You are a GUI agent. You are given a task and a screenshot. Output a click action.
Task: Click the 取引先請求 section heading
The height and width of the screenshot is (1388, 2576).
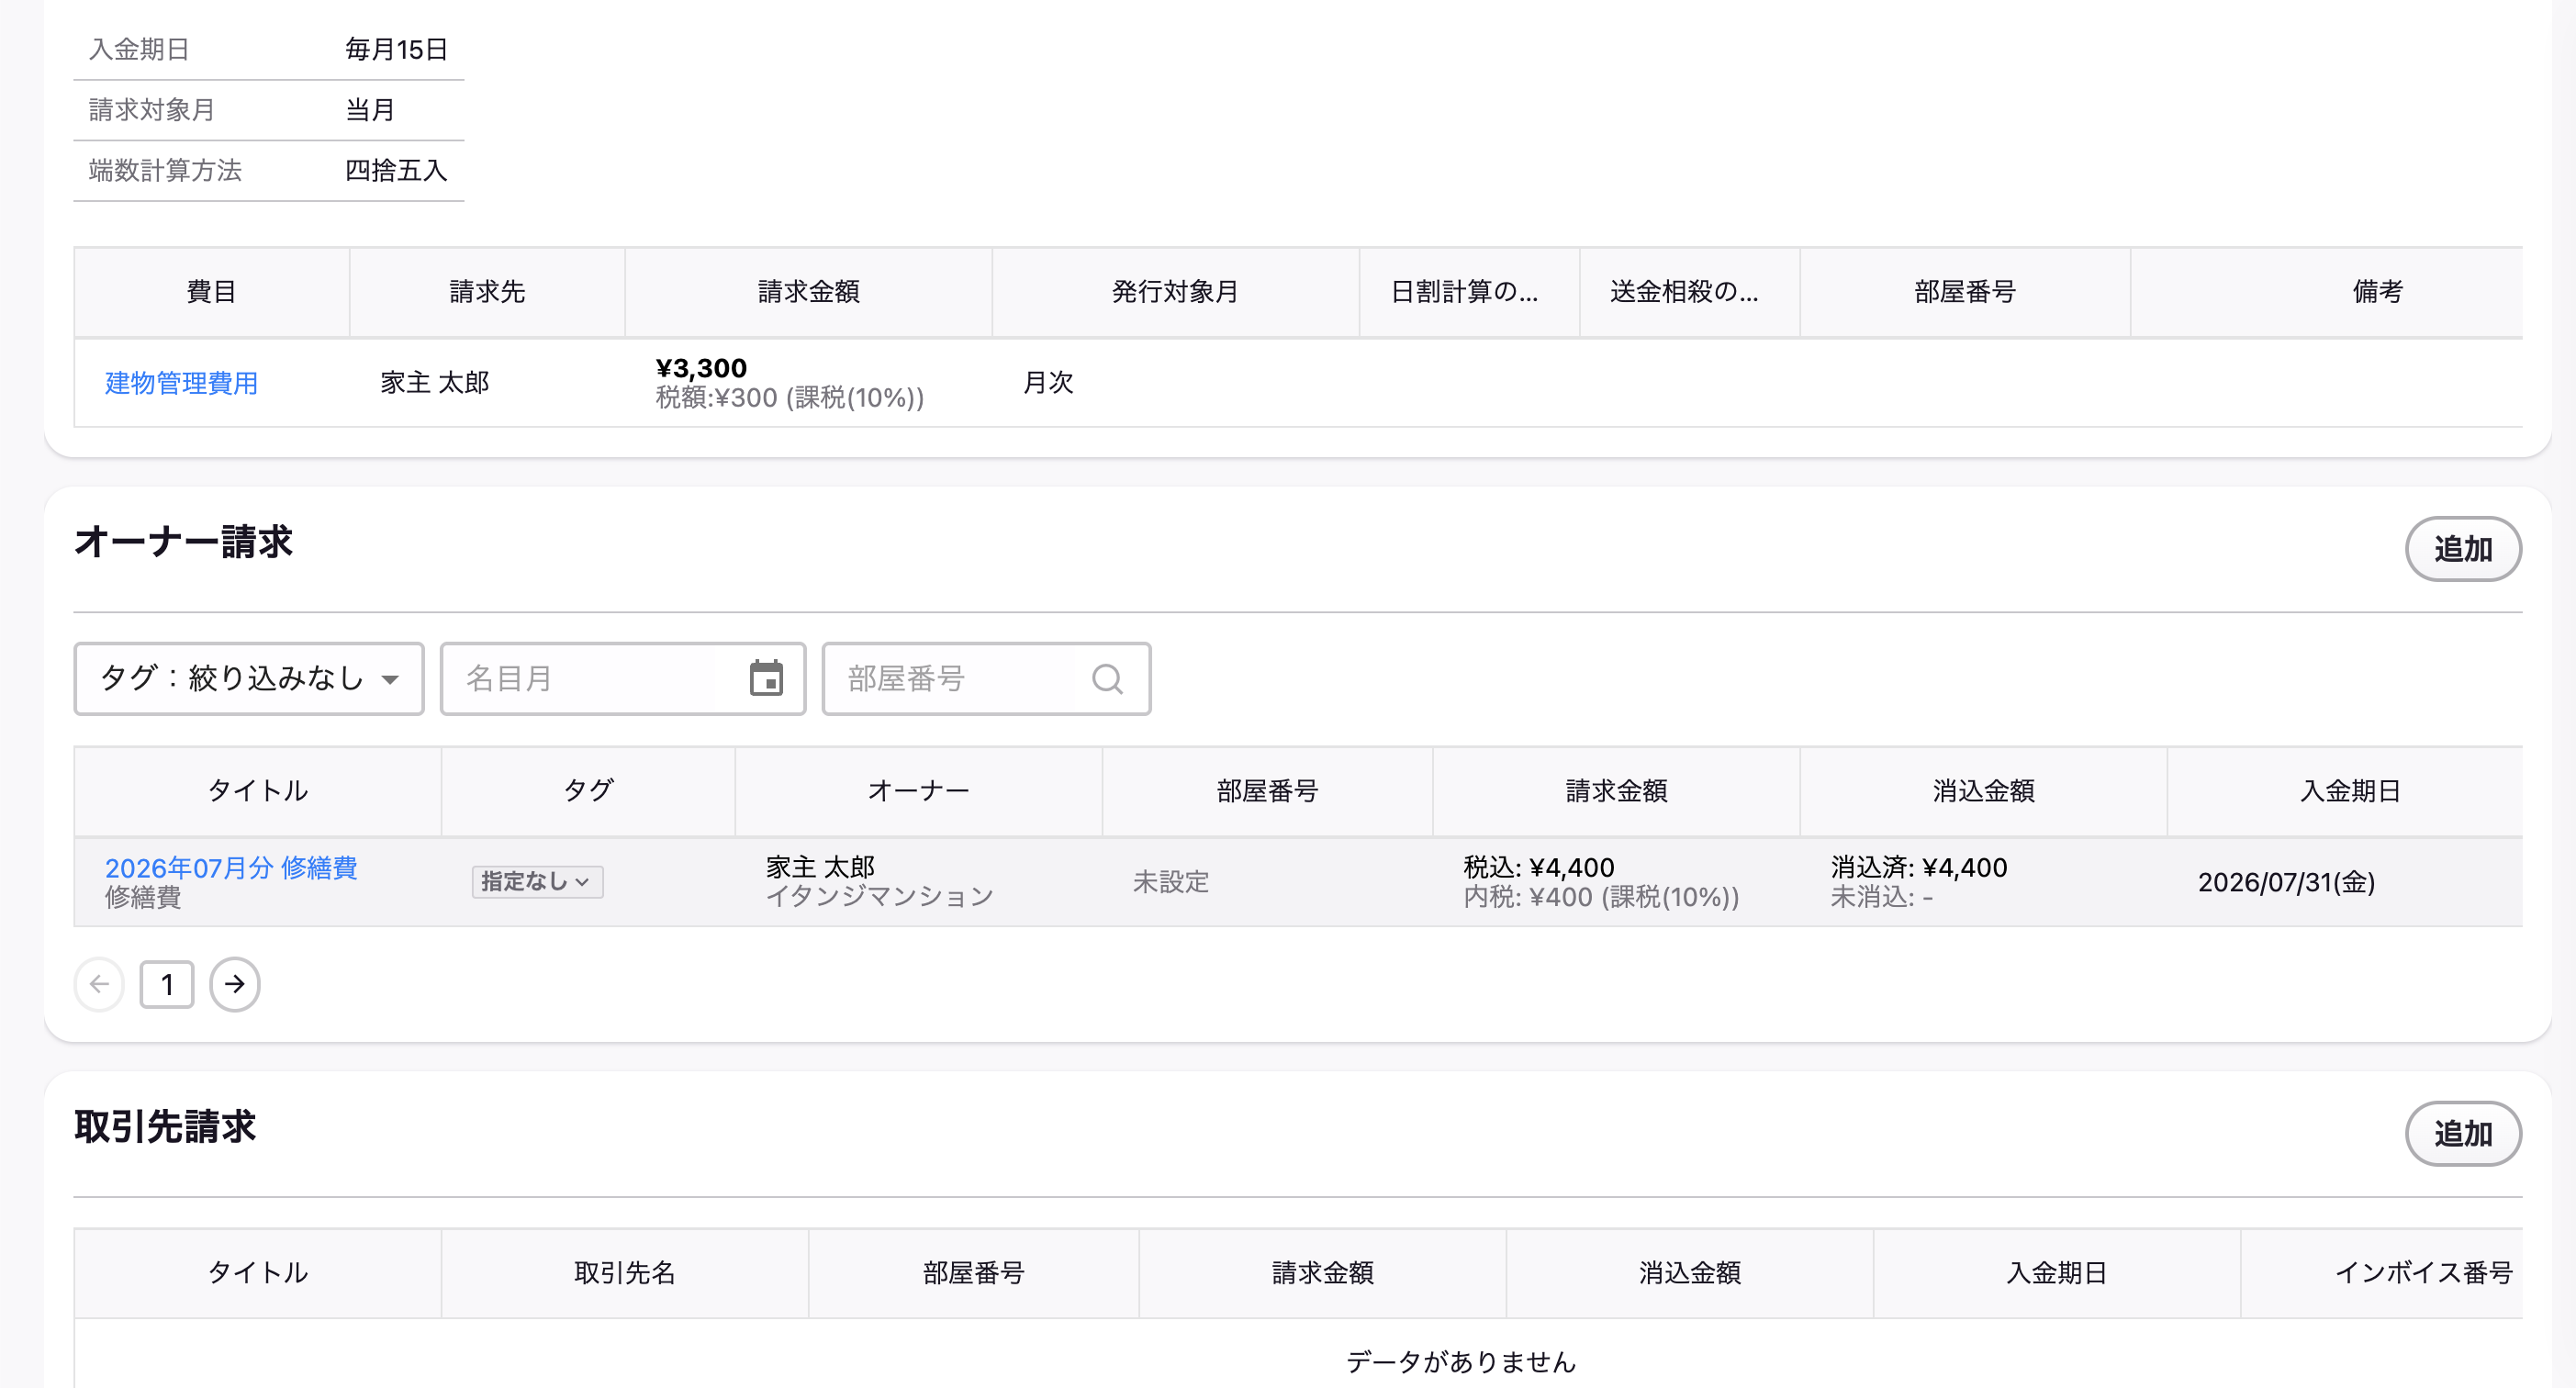(165, 1128)
